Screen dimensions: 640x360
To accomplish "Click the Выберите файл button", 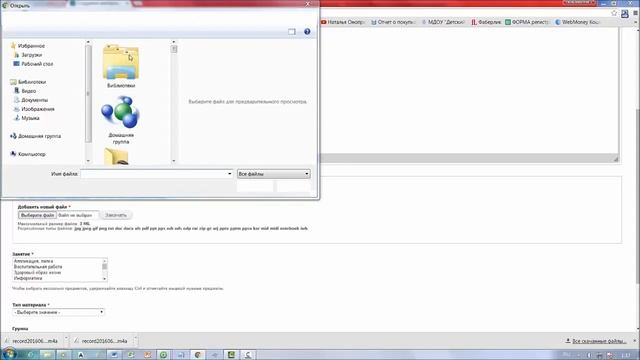I will 37,215.
